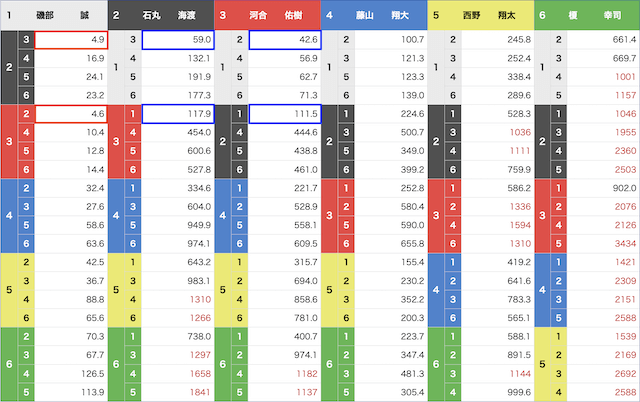Screen dimensions: 640x402
Task: Click boat 1 header 磯部 誠
Action: pyautogui.click(x=54, y=16)
